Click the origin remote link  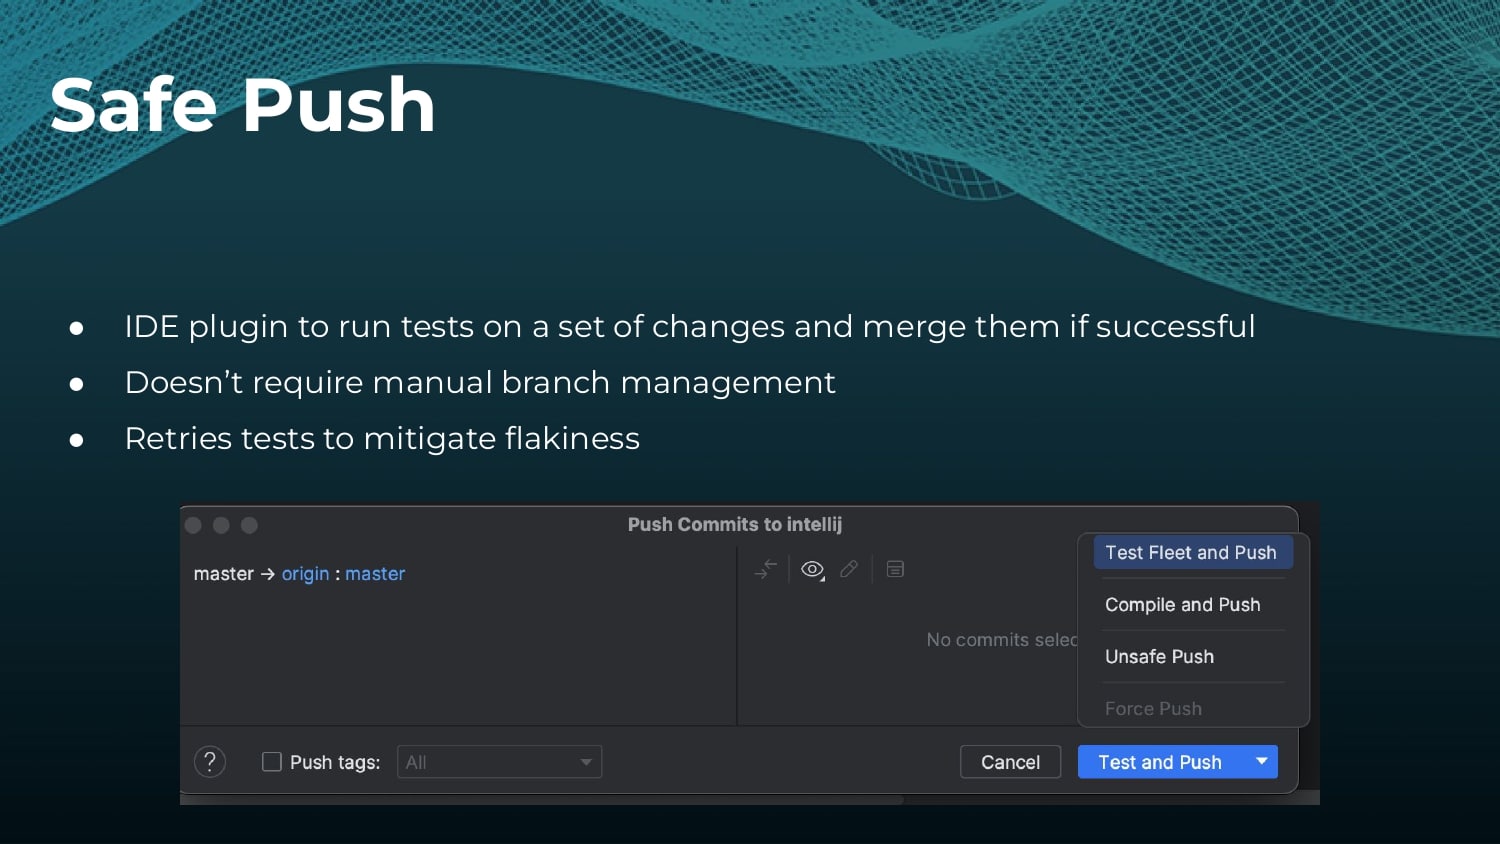coord(305,574)
